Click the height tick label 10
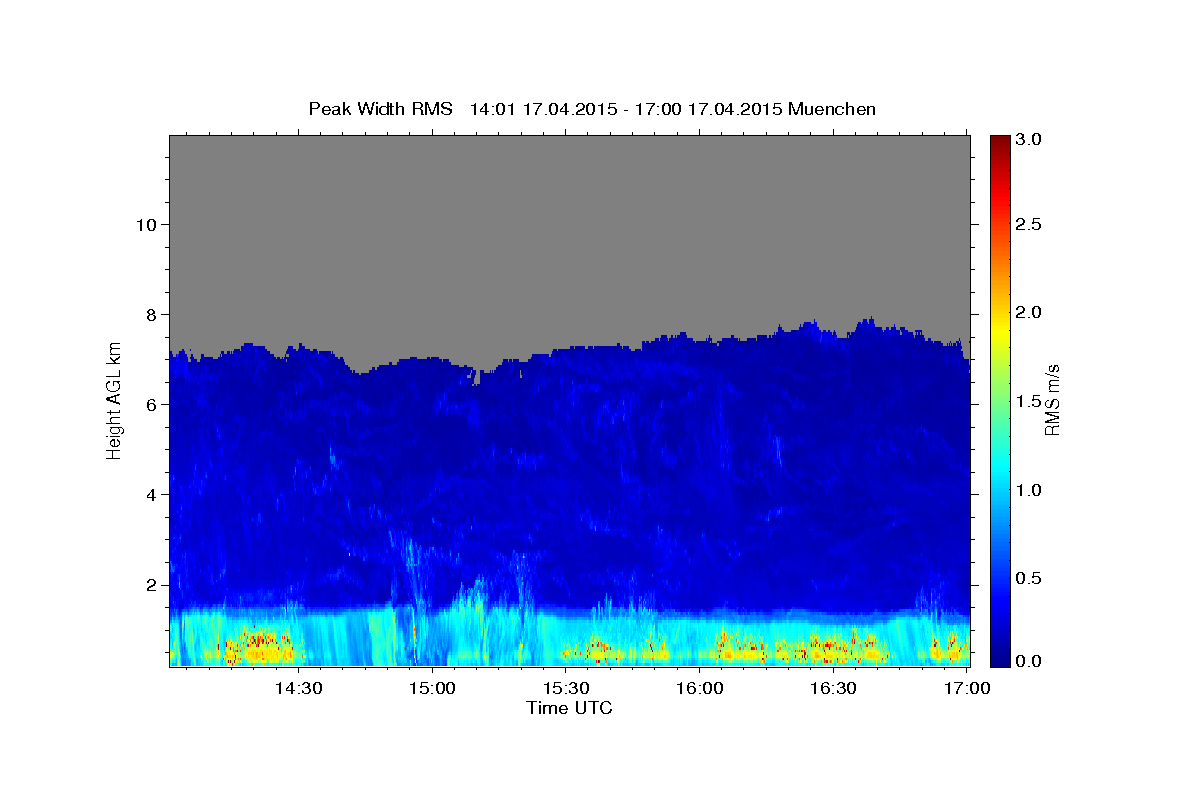Viewport: 1200px width, 800px height. [x=145, y=224]
